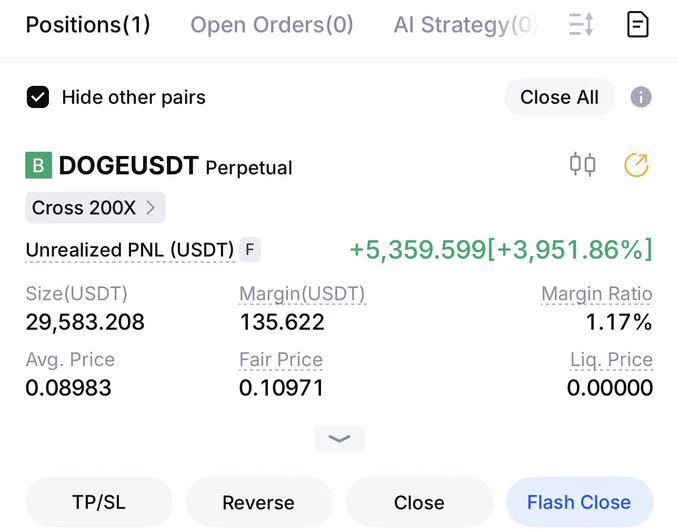Image resolution: width=679 pixels, height=532 pixels.
Task: Click the Close All info icon
Action: click(x=641, y=97)
